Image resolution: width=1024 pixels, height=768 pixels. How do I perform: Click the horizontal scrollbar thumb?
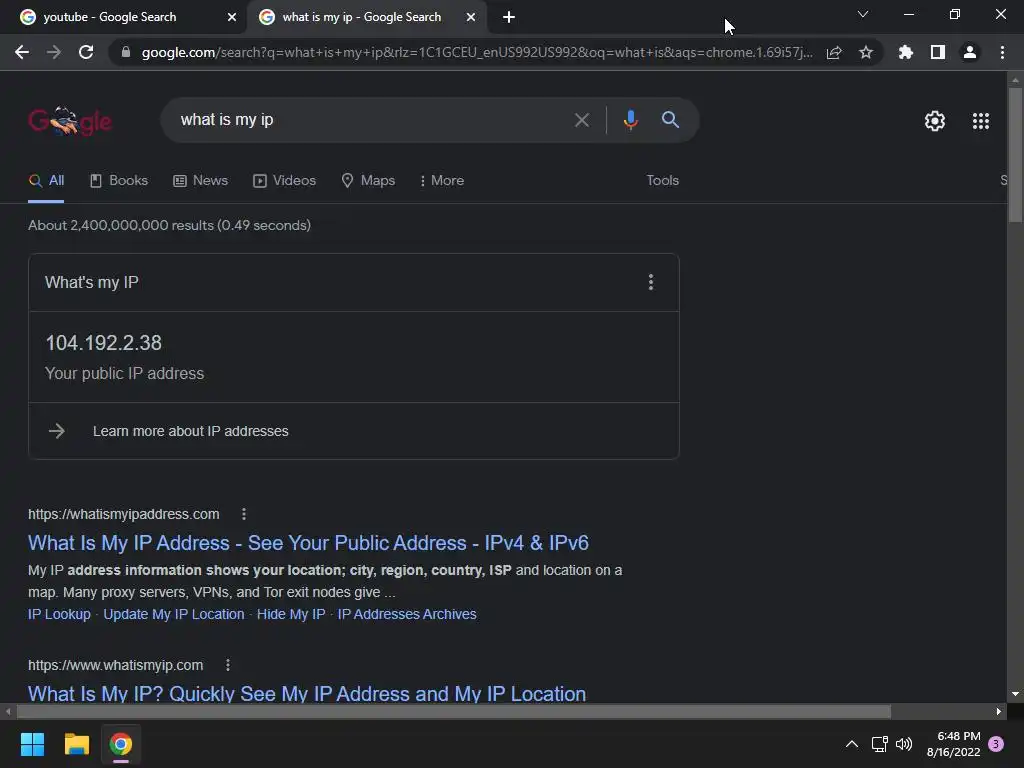(x=454, y=711)
